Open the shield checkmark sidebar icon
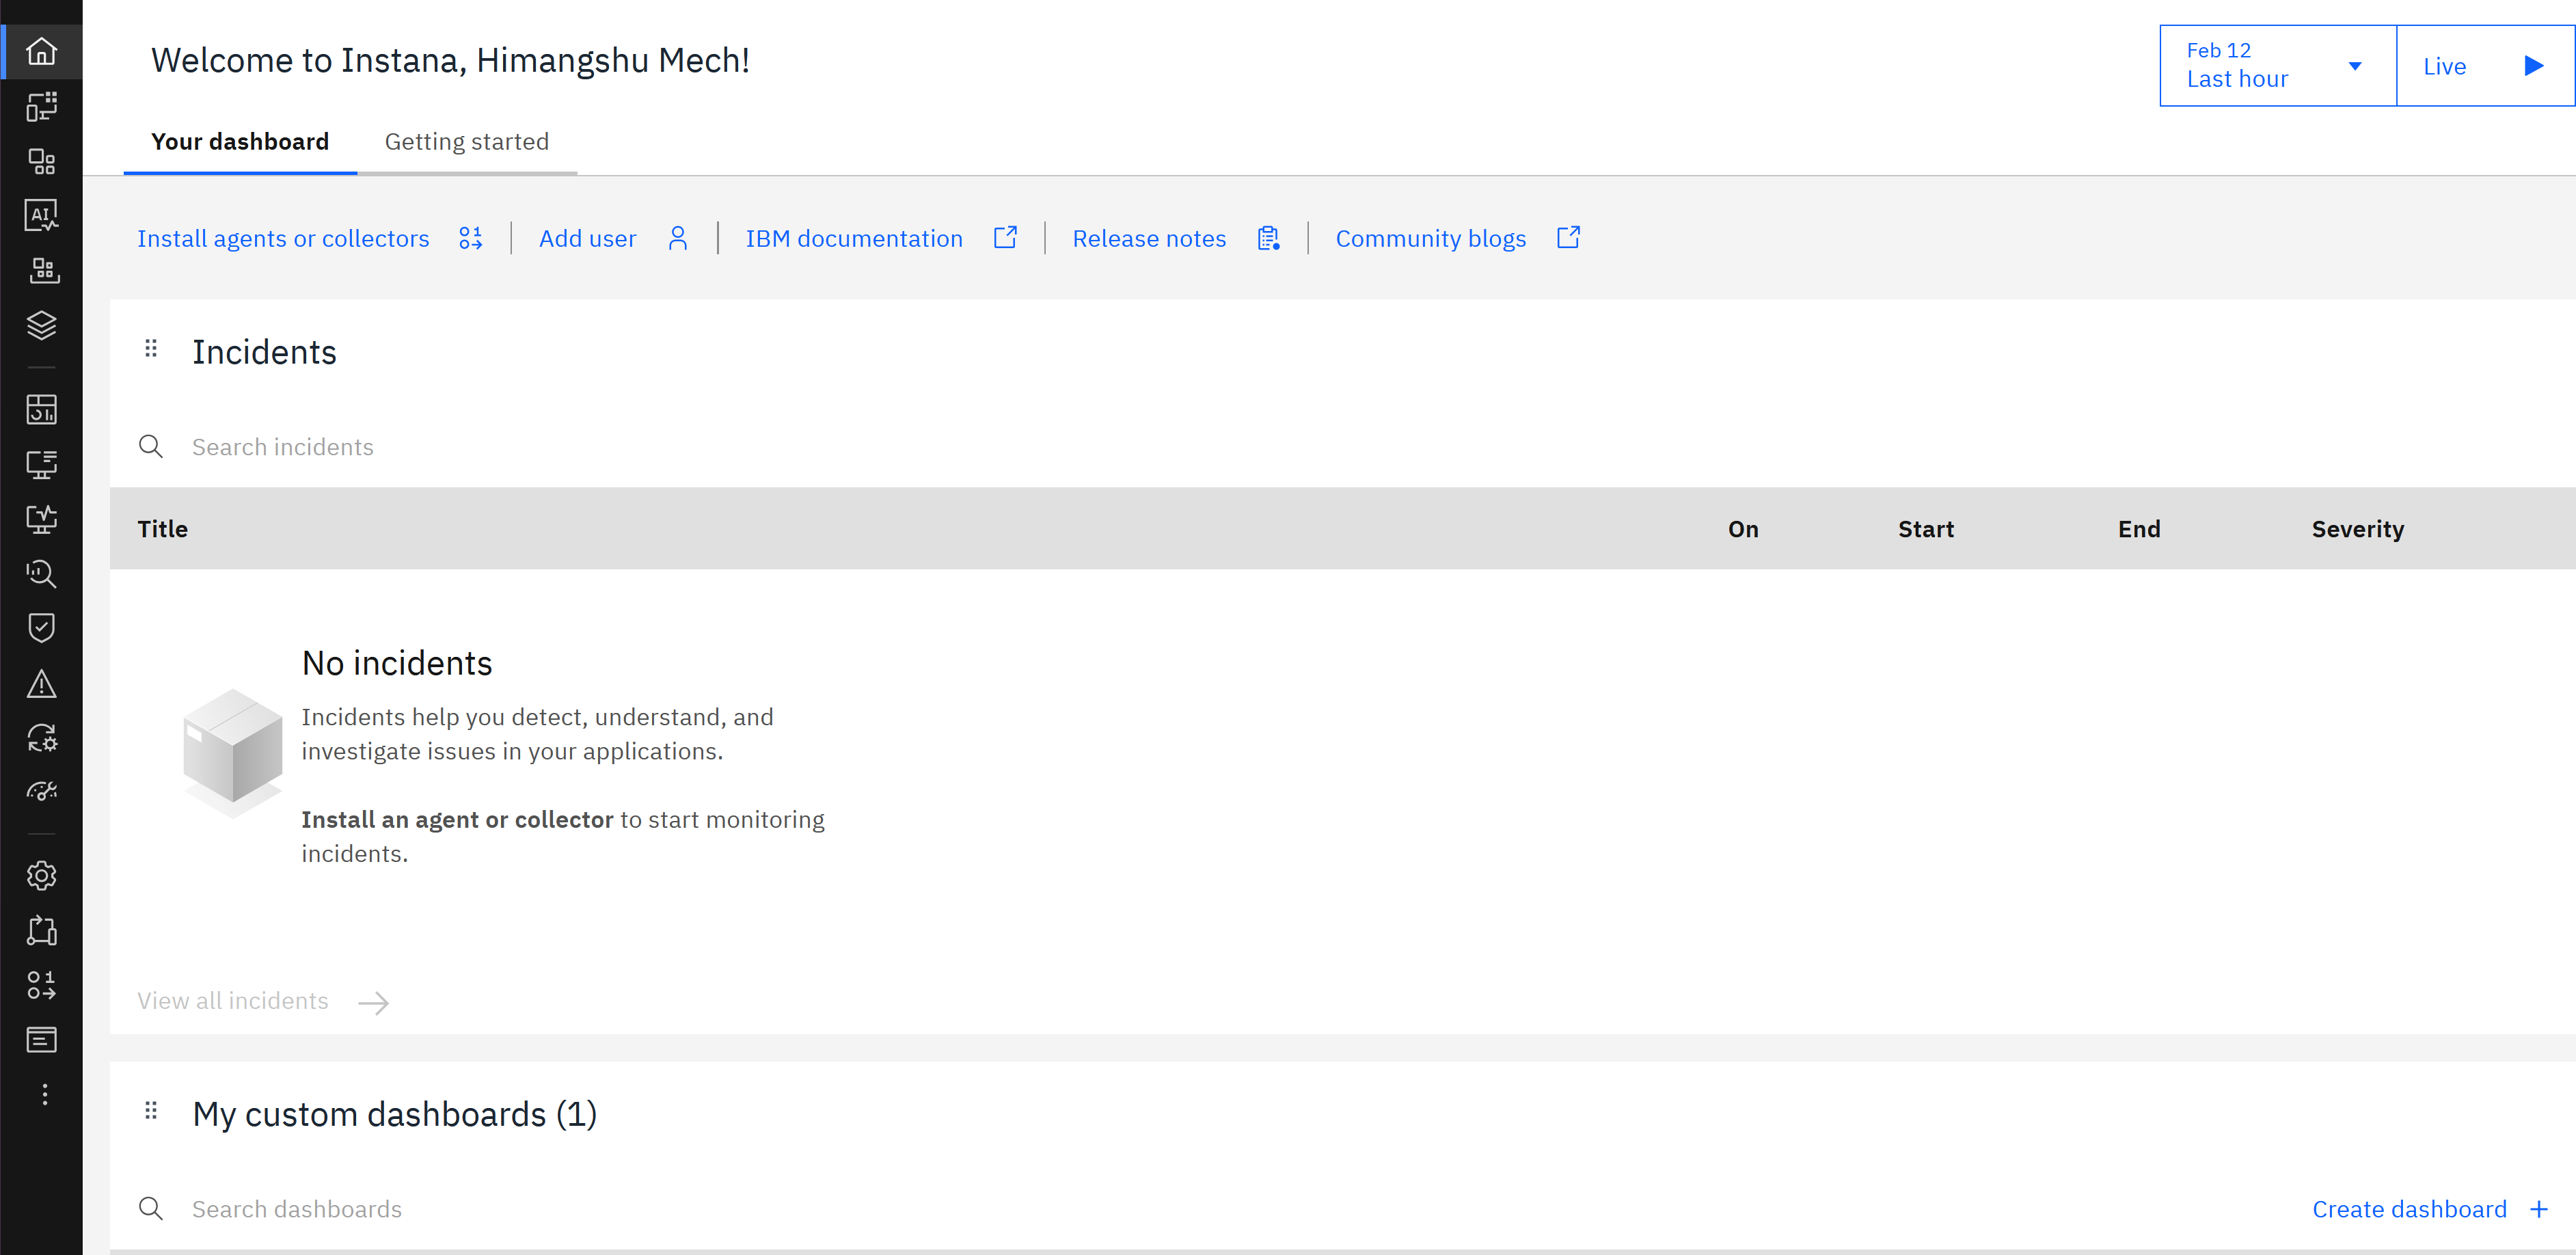This screenshot has width=2576, height=1255. 41,628
